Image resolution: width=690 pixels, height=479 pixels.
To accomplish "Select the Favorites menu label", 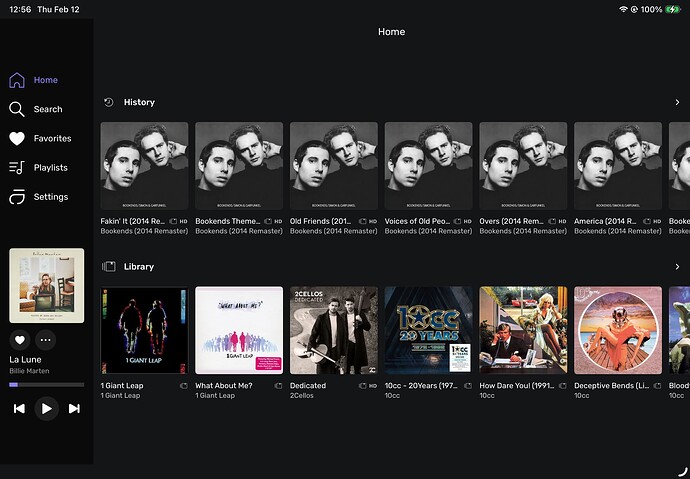I will (x=52, y=139).
